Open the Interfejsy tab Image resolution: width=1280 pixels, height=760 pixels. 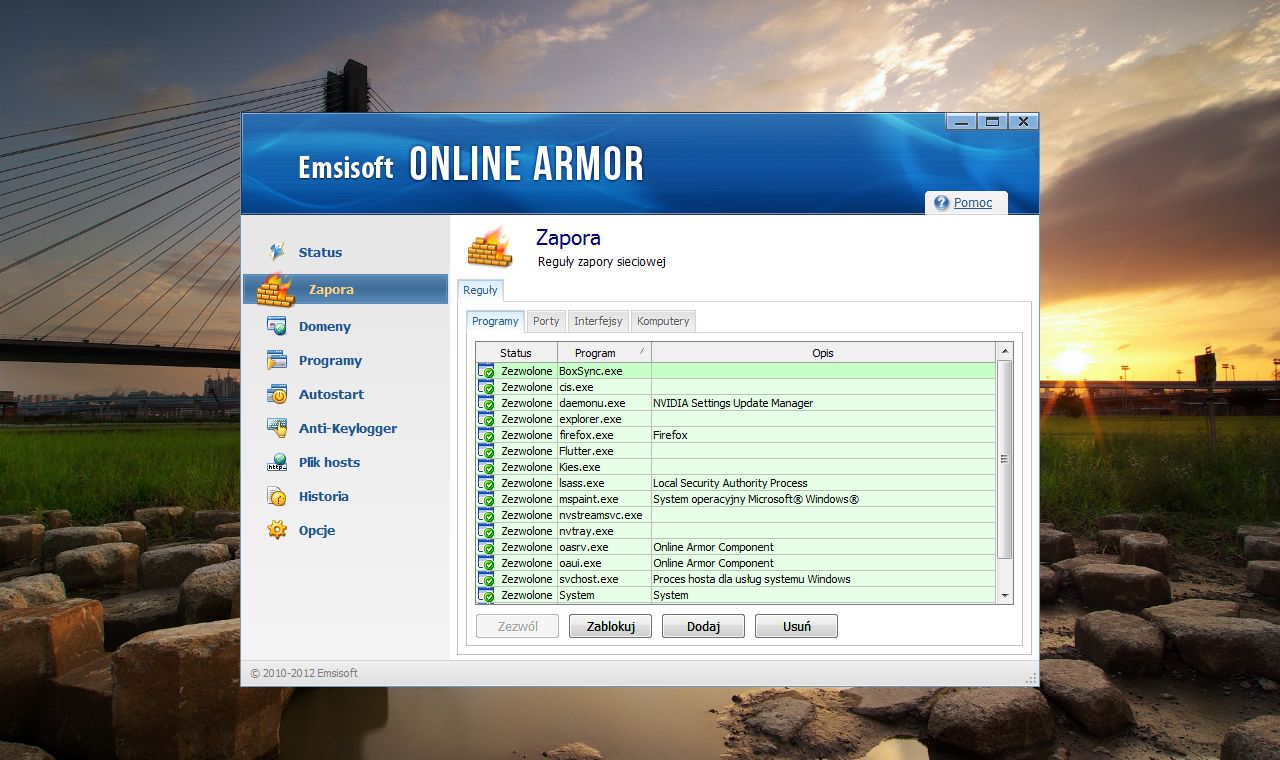(598, 321)
